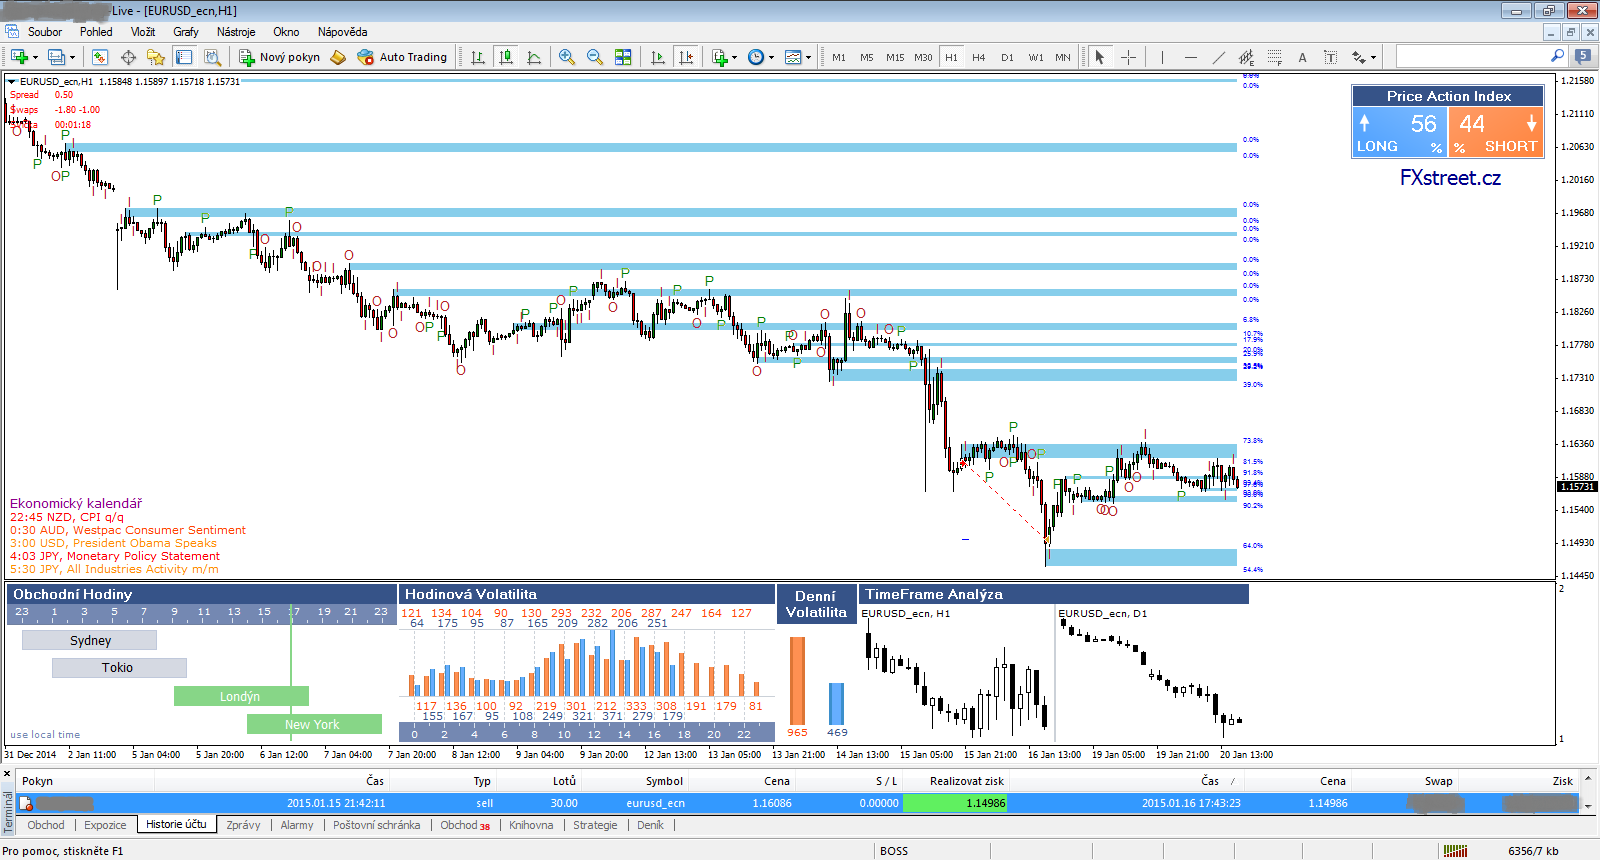The width and height of the screenshot is (1600, 860).
Task: Click the orange daily volatility bar
Action: 797,680
